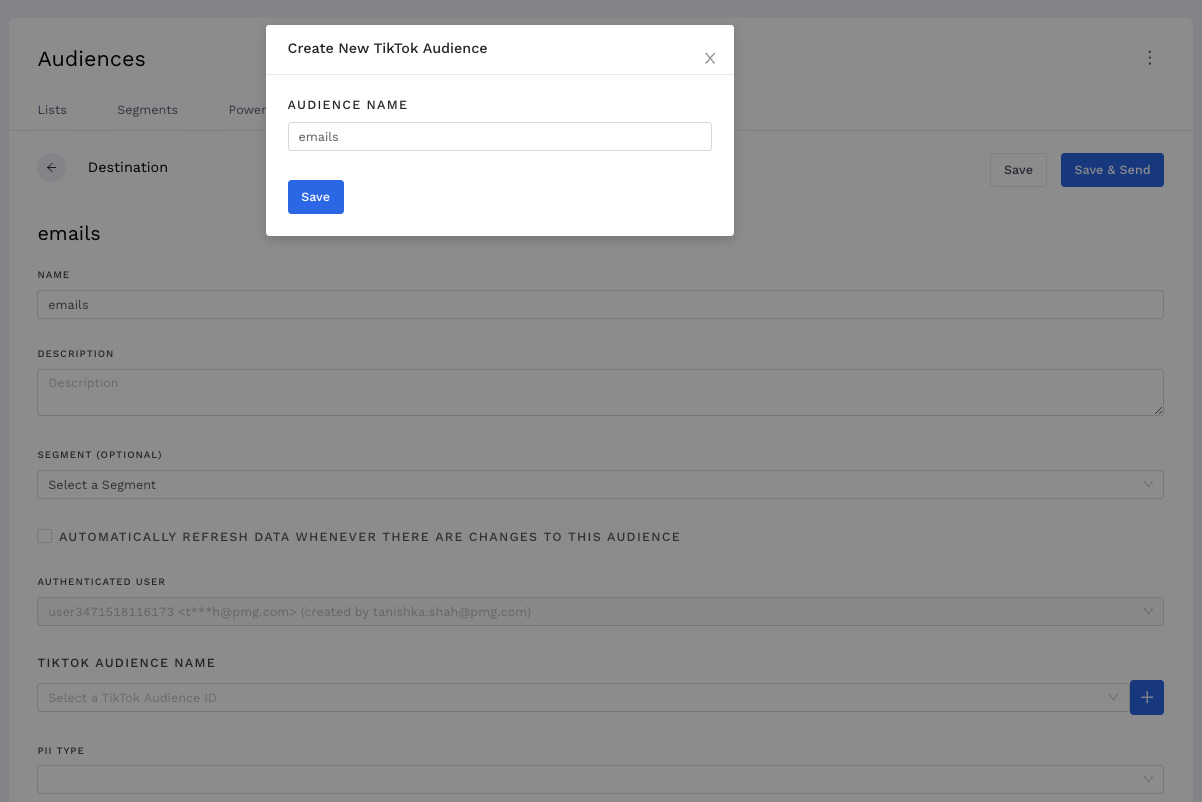This screenshot has width=1202, height=802.
Task: Open the Authenticated User dropdown
Action: pyautogui.click(x=600, y=611)
